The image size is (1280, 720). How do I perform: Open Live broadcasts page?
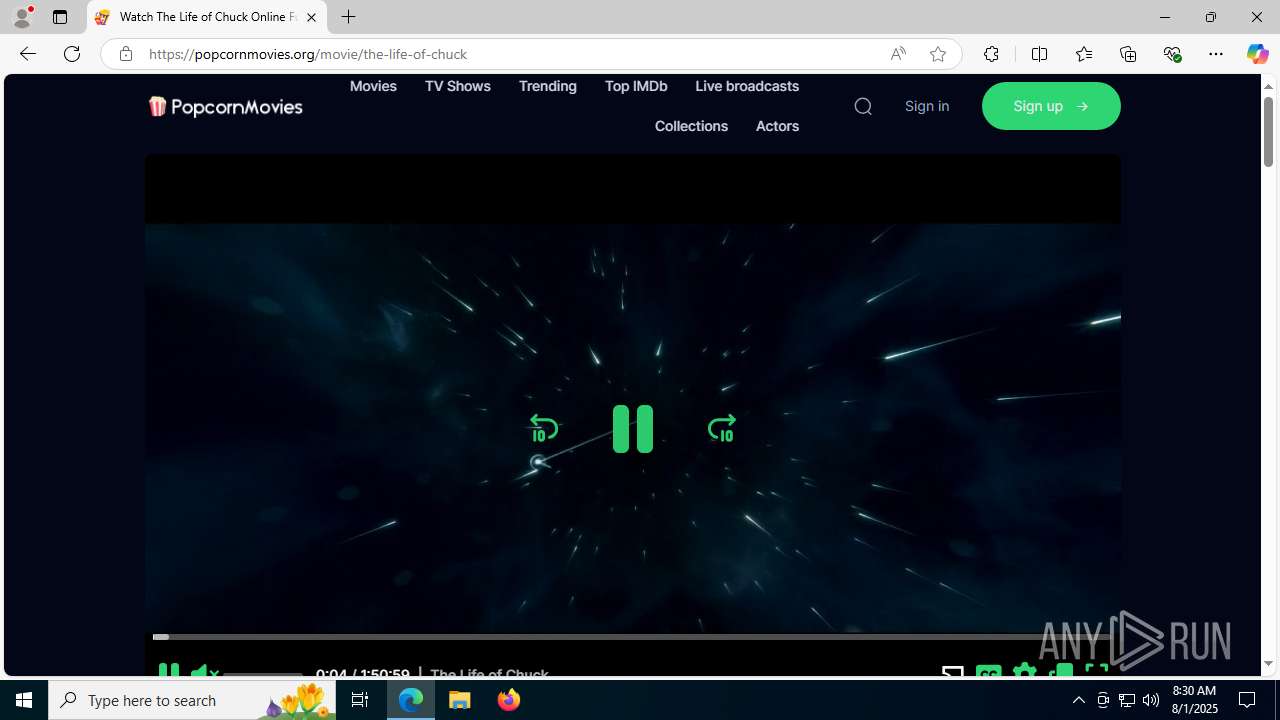click(x=747, y=86)
